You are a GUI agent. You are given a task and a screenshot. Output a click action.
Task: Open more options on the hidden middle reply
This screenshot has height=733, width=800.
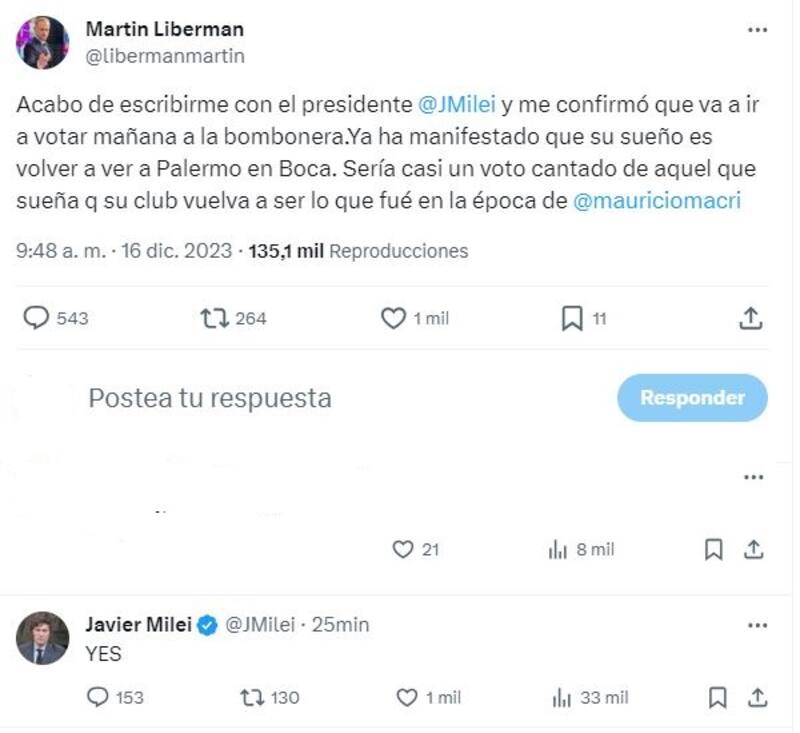click(755, 478)
